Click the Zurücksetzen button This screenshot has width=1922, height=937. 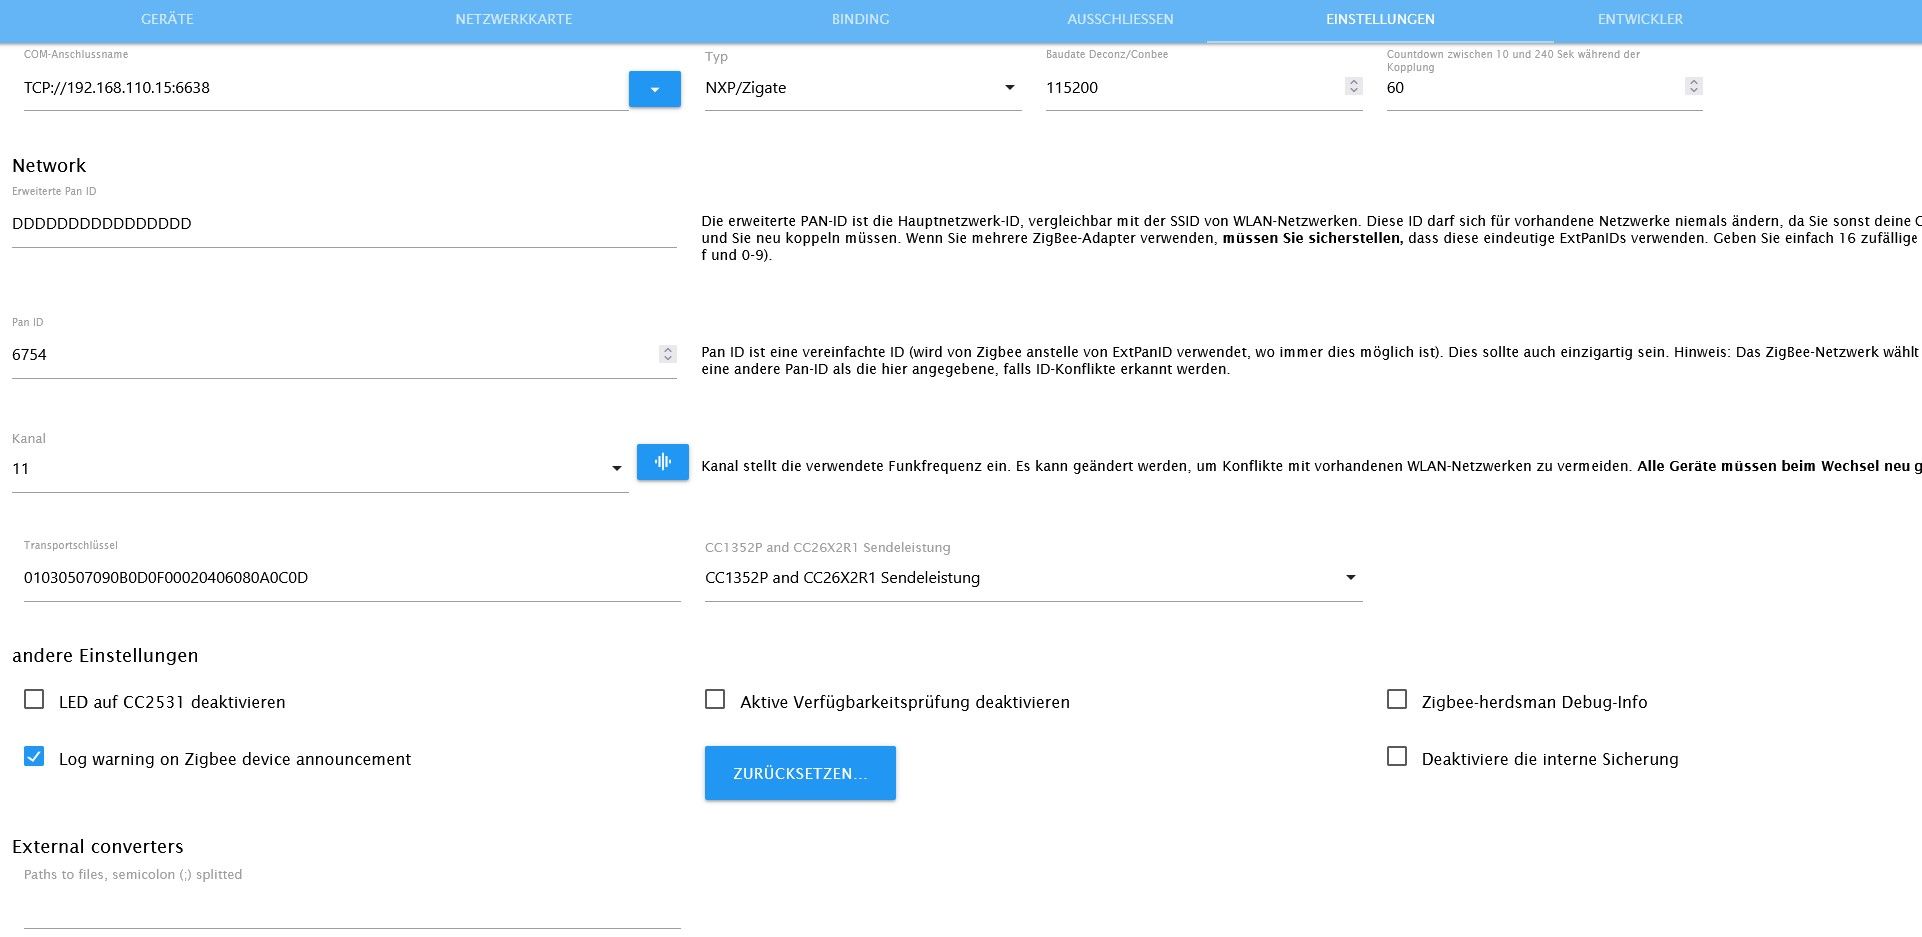click(x=800, y=773)
